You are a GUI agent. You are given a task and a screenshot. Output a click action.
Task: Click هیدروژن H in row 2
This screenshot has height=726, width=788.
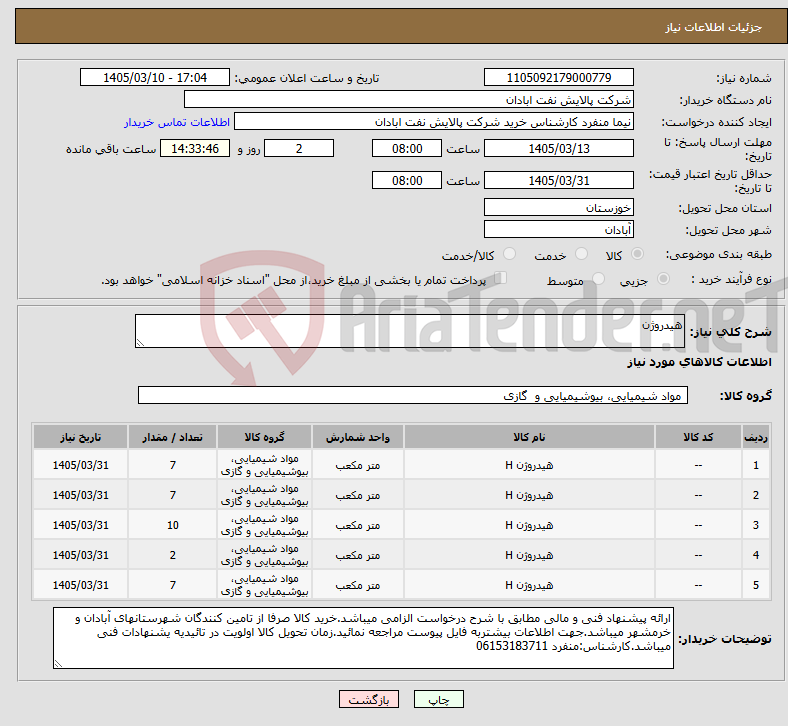tap(529, 495)
